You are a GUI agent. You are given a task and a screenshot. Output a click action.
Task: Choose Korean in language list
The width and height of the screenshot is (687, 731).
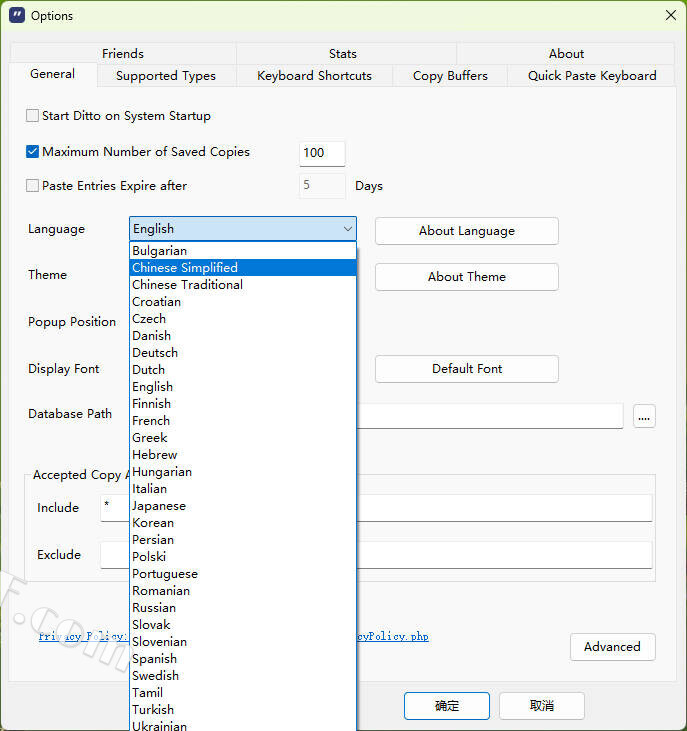(x=243, y=523)
